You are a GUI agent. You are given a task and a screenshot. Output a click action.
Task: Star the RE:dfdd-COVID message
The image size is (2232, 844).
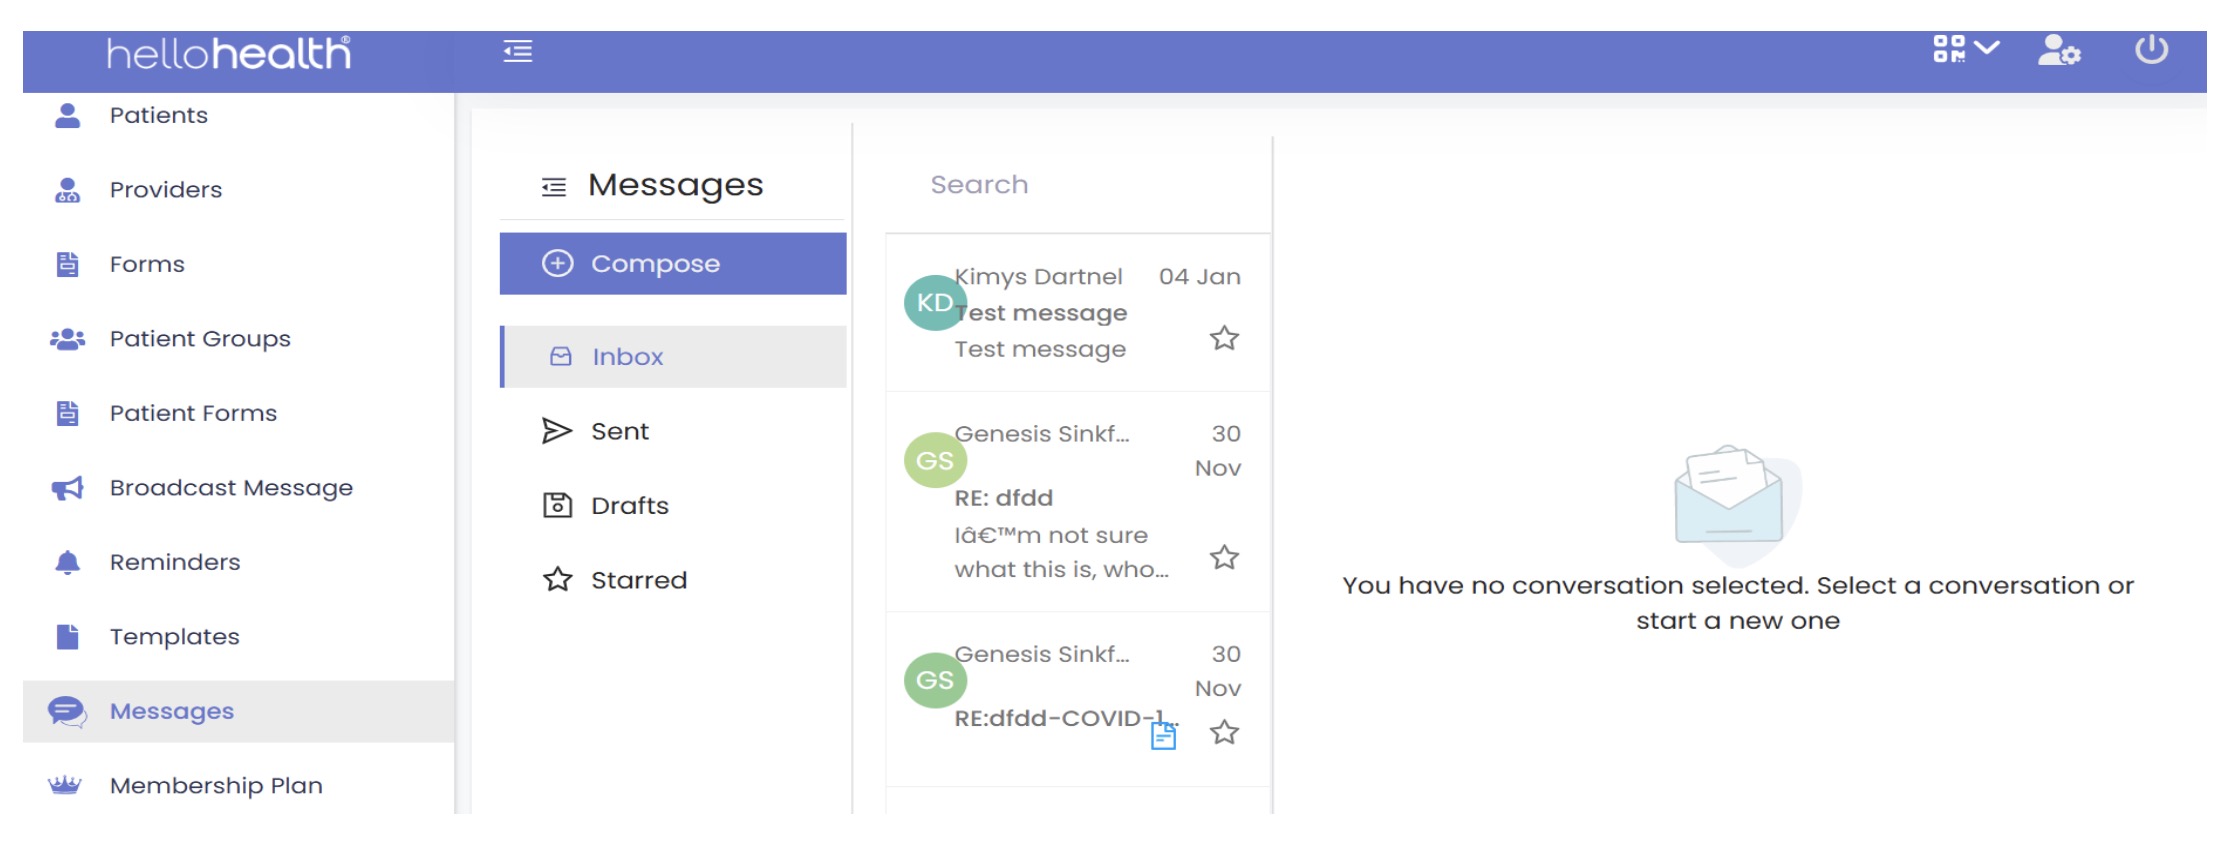click(1224, 733)
